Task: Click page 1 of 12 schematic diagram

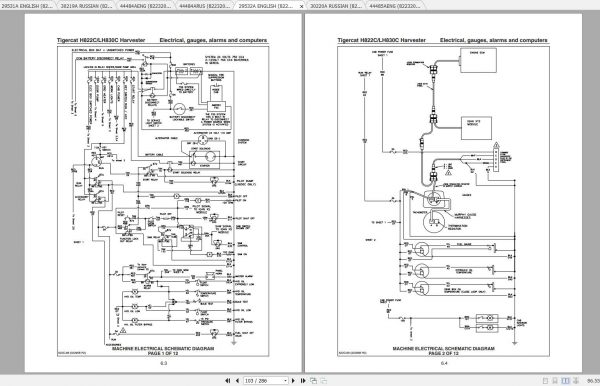Action: coord(163,201)
